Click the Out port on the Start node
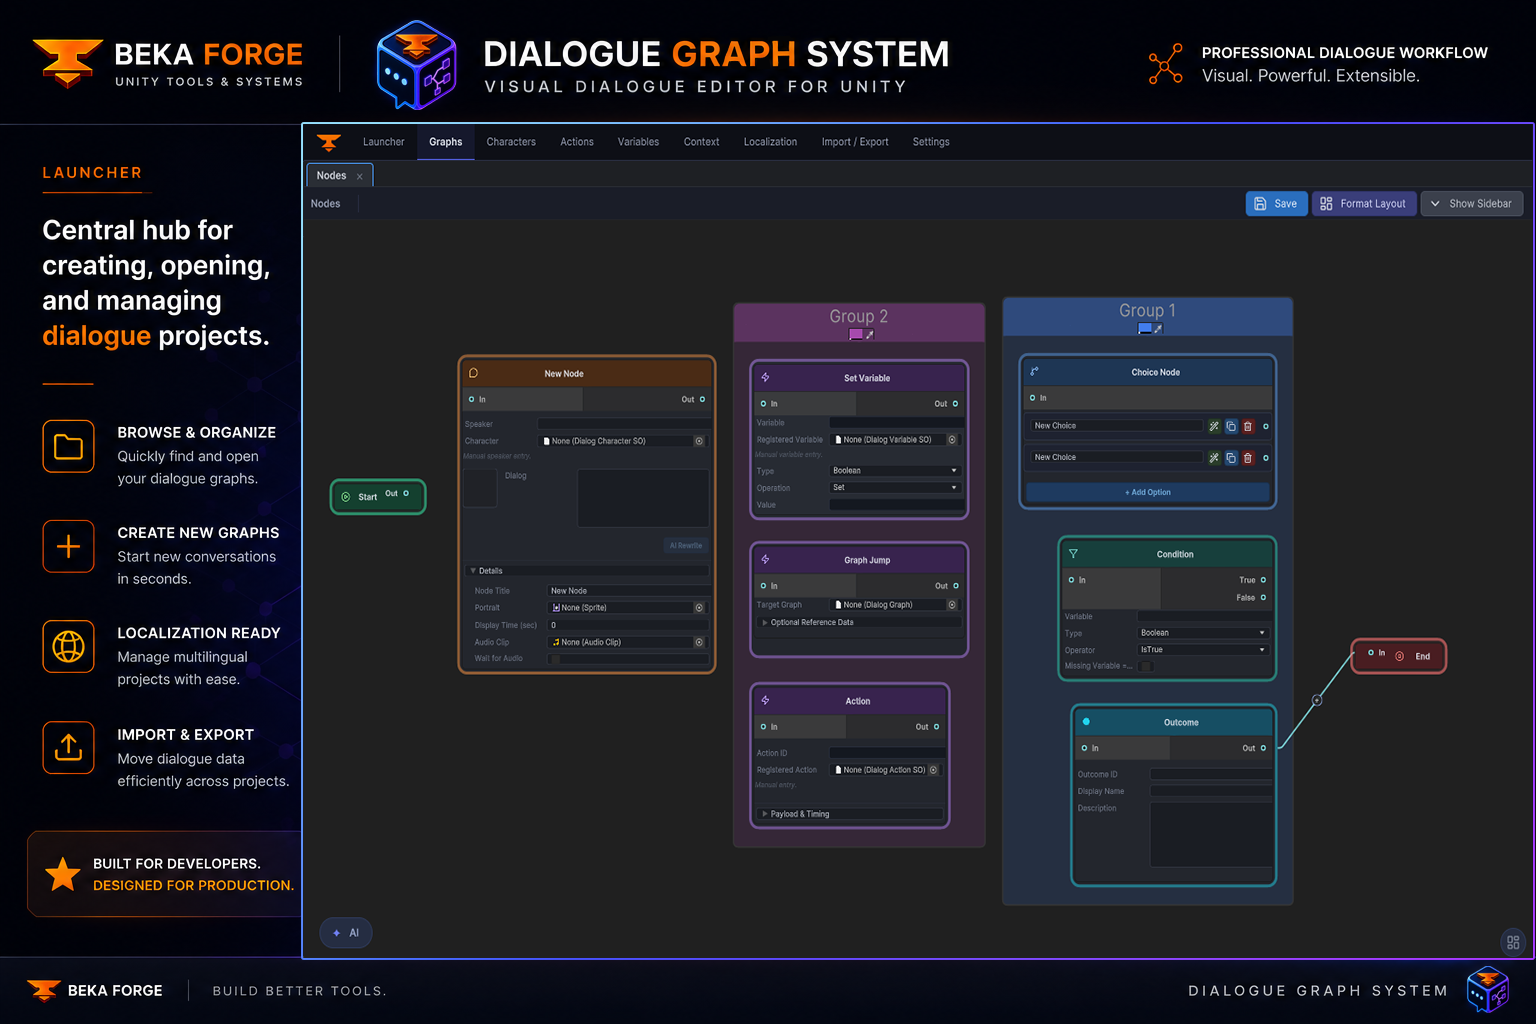Screen dimensions: 1536x1024 (406, 493)
